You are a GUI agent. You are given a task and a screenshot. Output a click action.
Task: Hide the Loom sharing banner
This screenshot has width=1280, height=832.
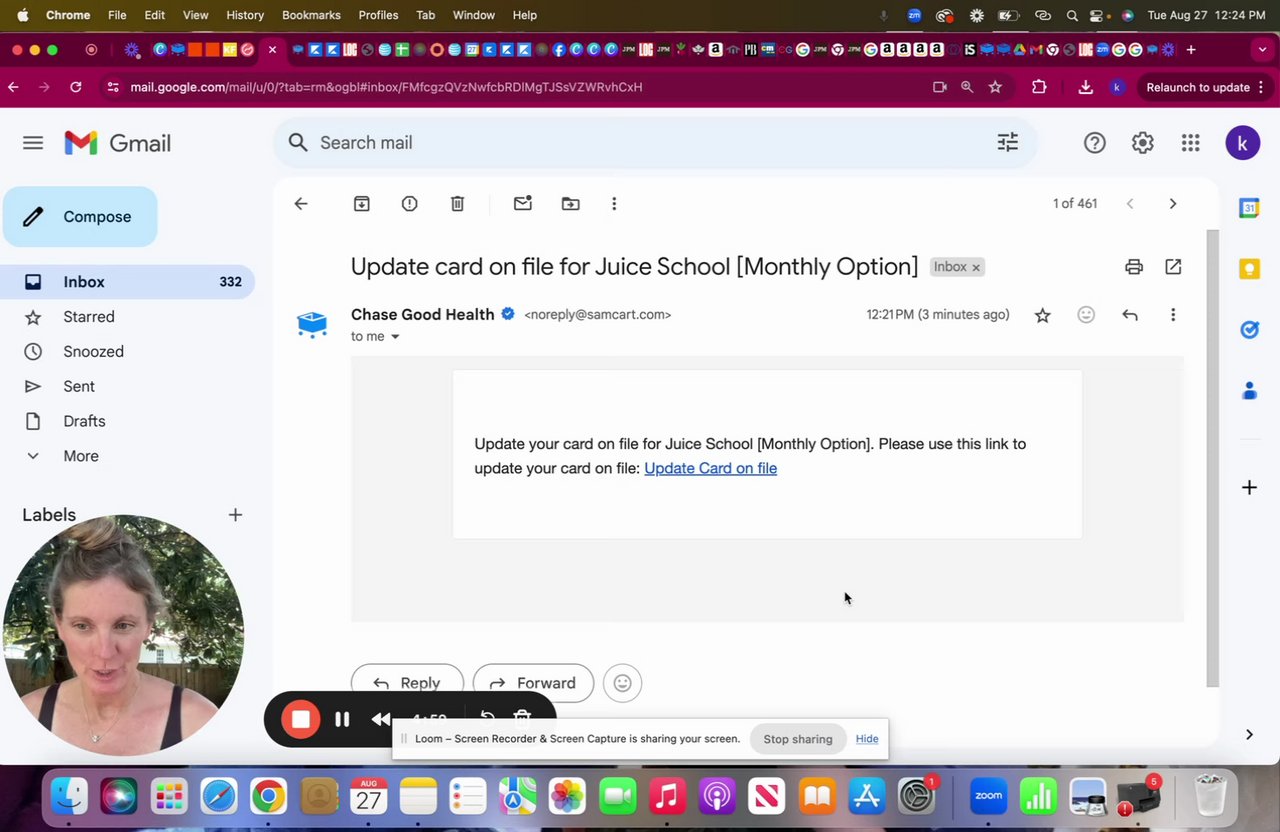click(x=867, y=739)
